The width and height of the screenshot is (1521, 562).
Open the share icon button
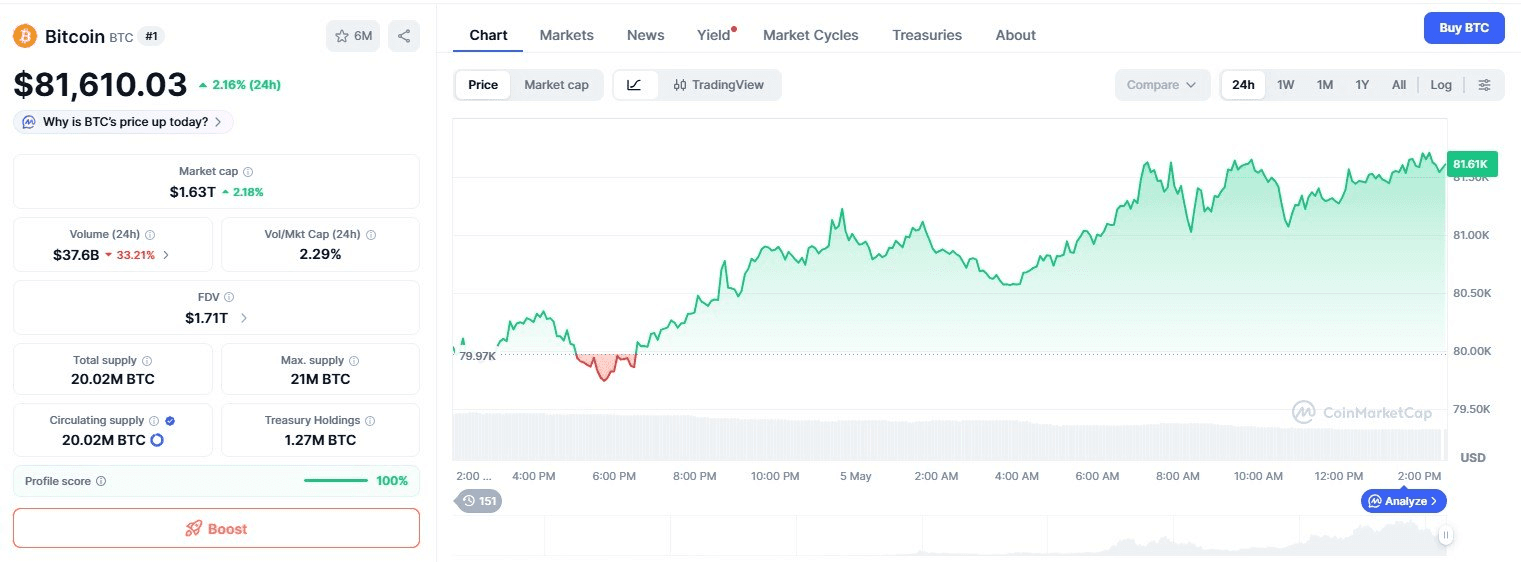pyautogui.click(x=404, y=36)
